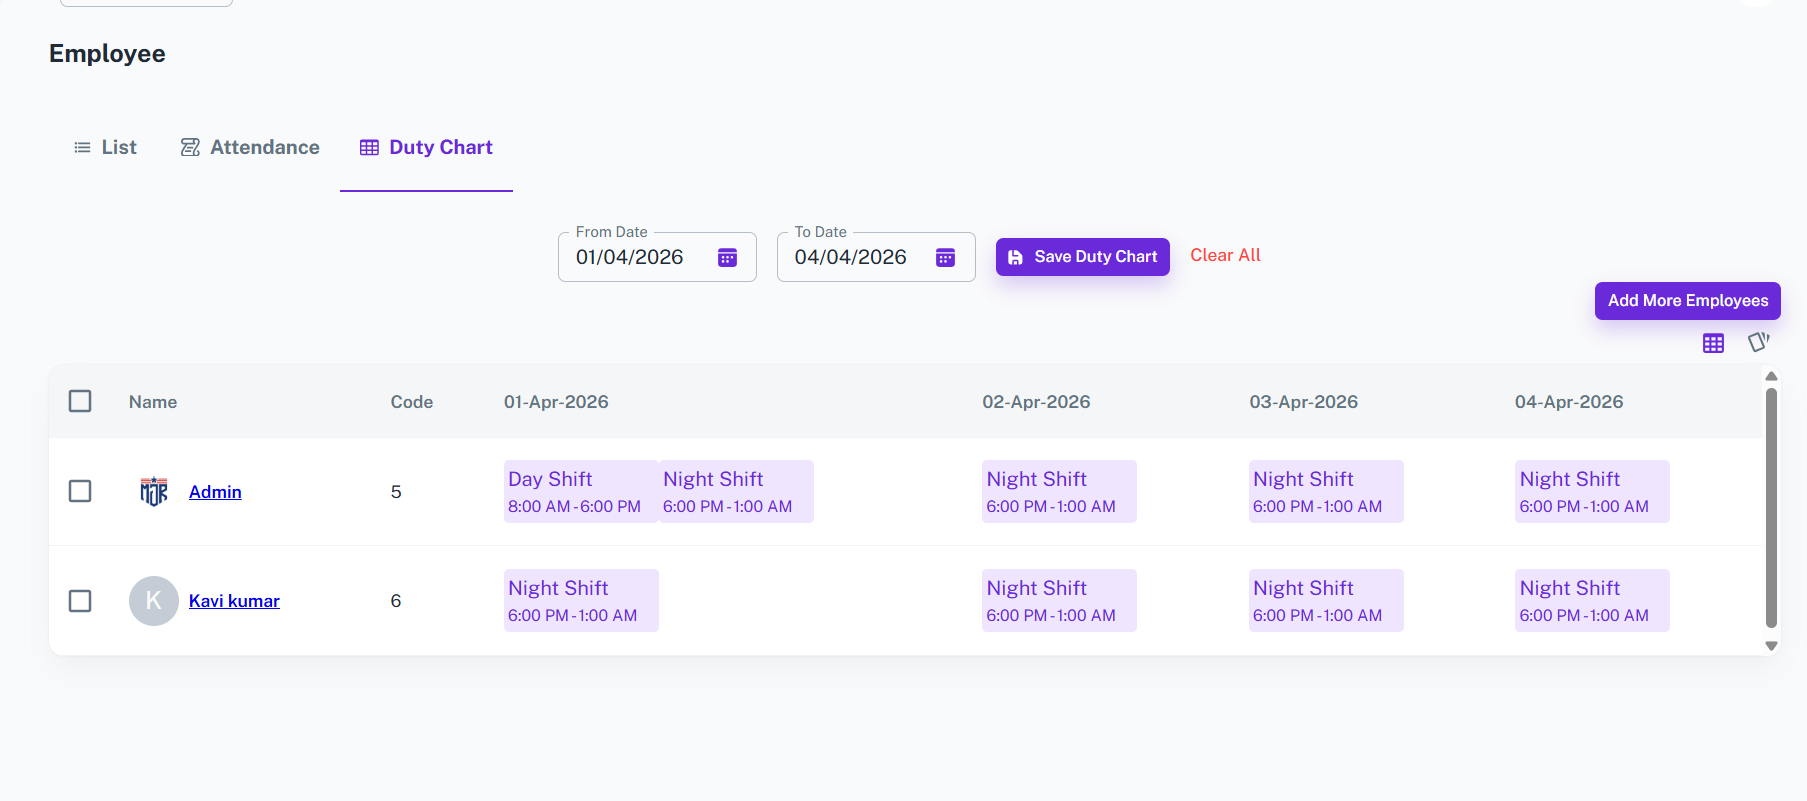Switch to table grid view icon
Image resolution: width=1807 pixels, height=801 pixels.
coord(1713,343)
